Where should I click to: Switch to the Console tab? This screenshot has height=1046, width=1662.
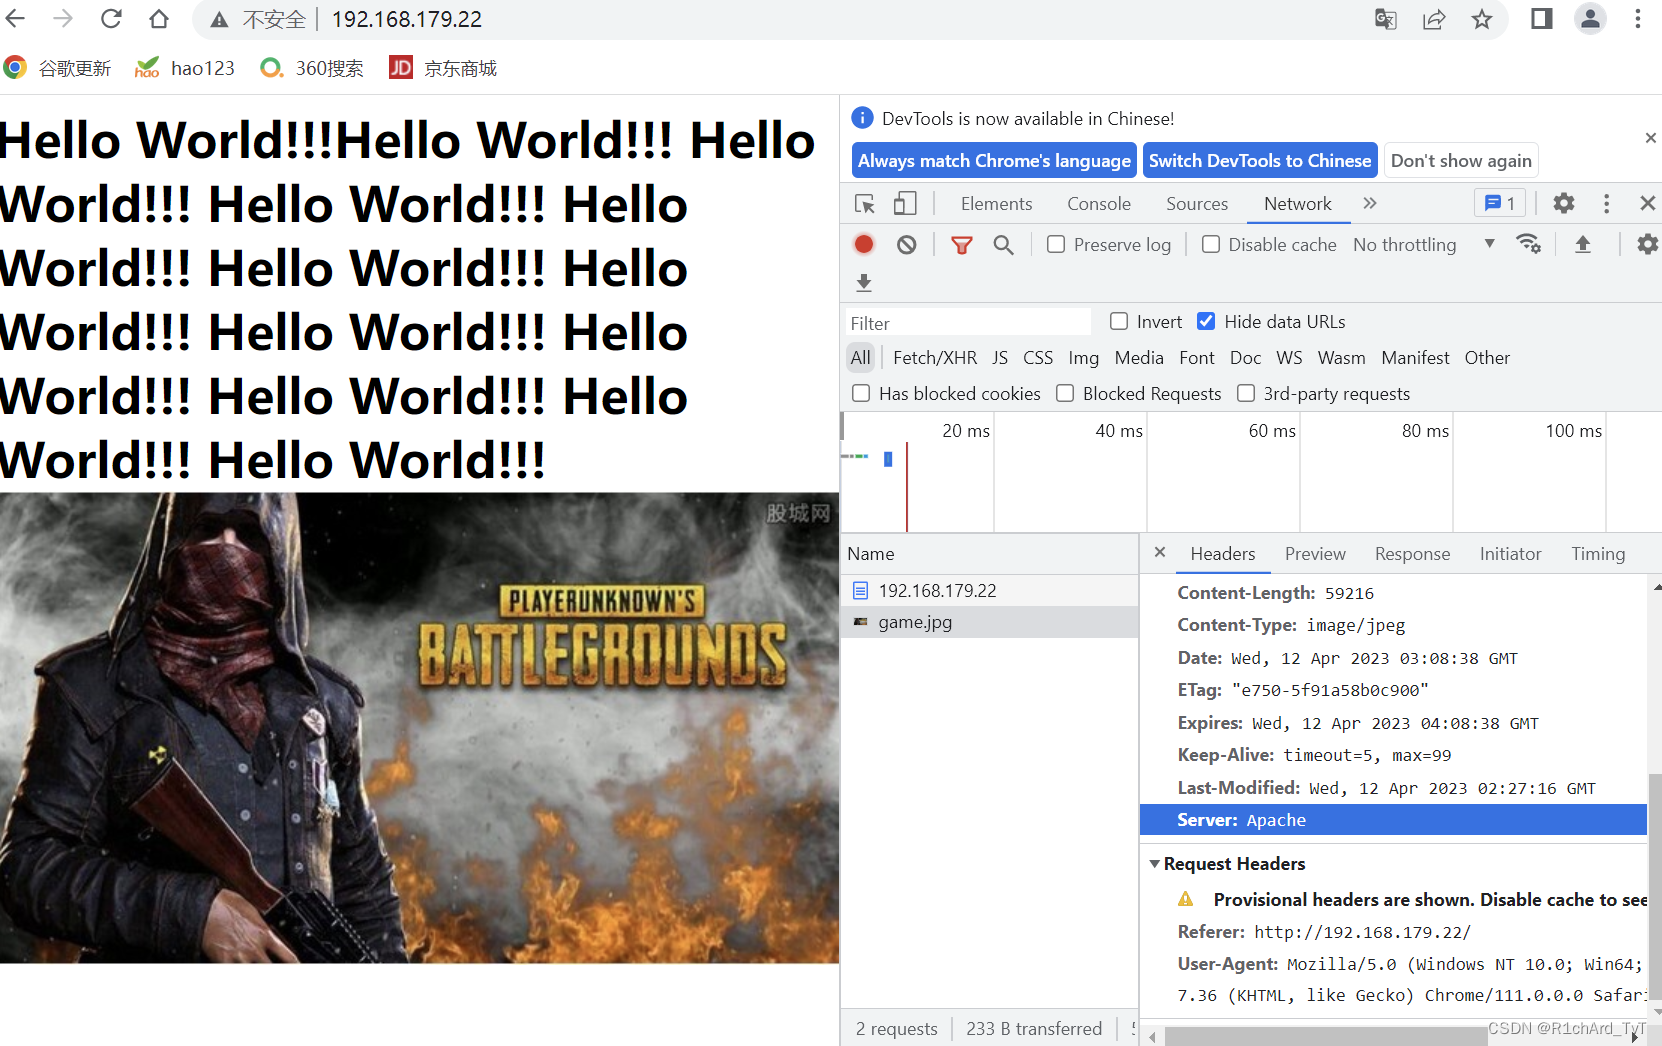[x=1099, y=204]
